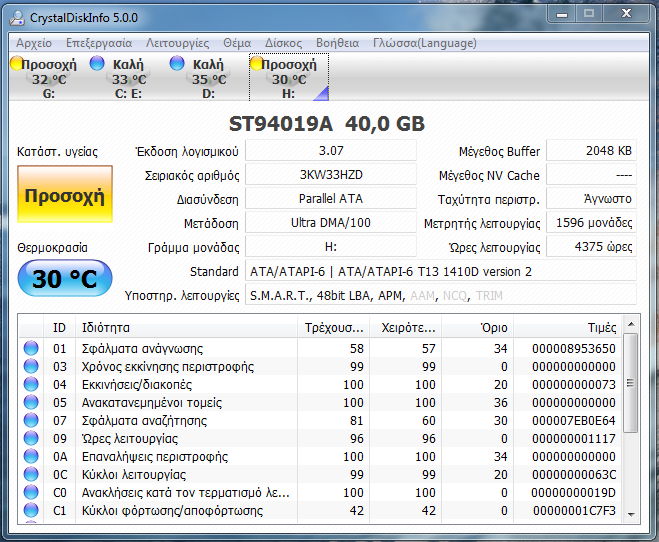
Task: Select row Κύκλοι λειτουργίας
Action: 321,474
